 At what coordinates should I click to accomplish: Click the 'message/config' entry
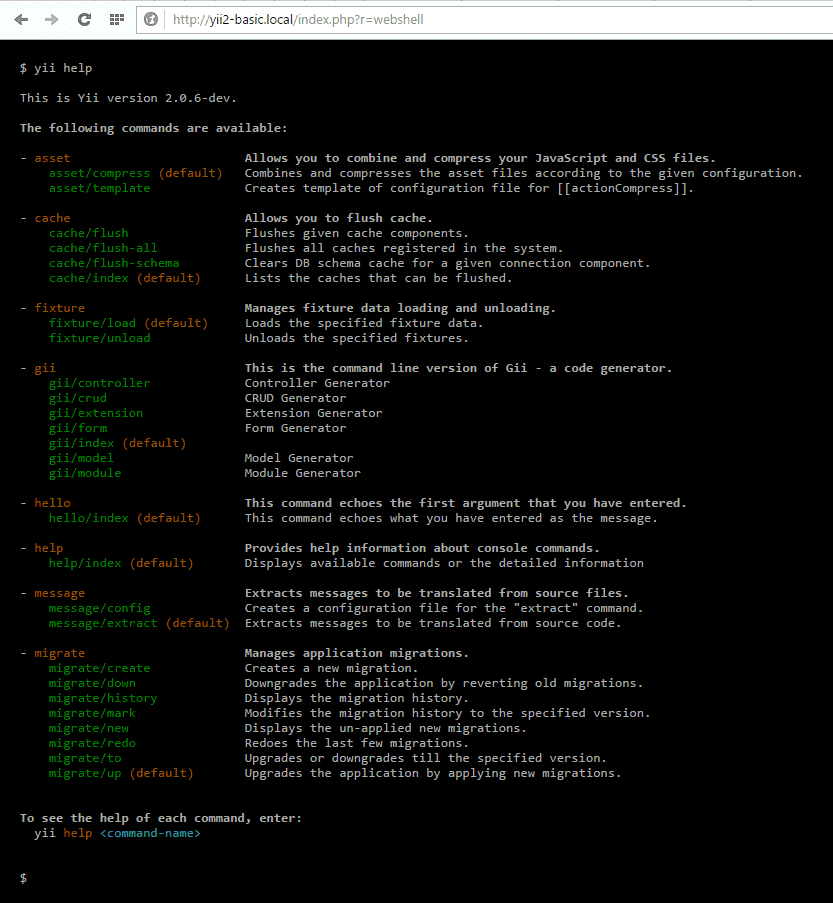(x=99, y=608)
